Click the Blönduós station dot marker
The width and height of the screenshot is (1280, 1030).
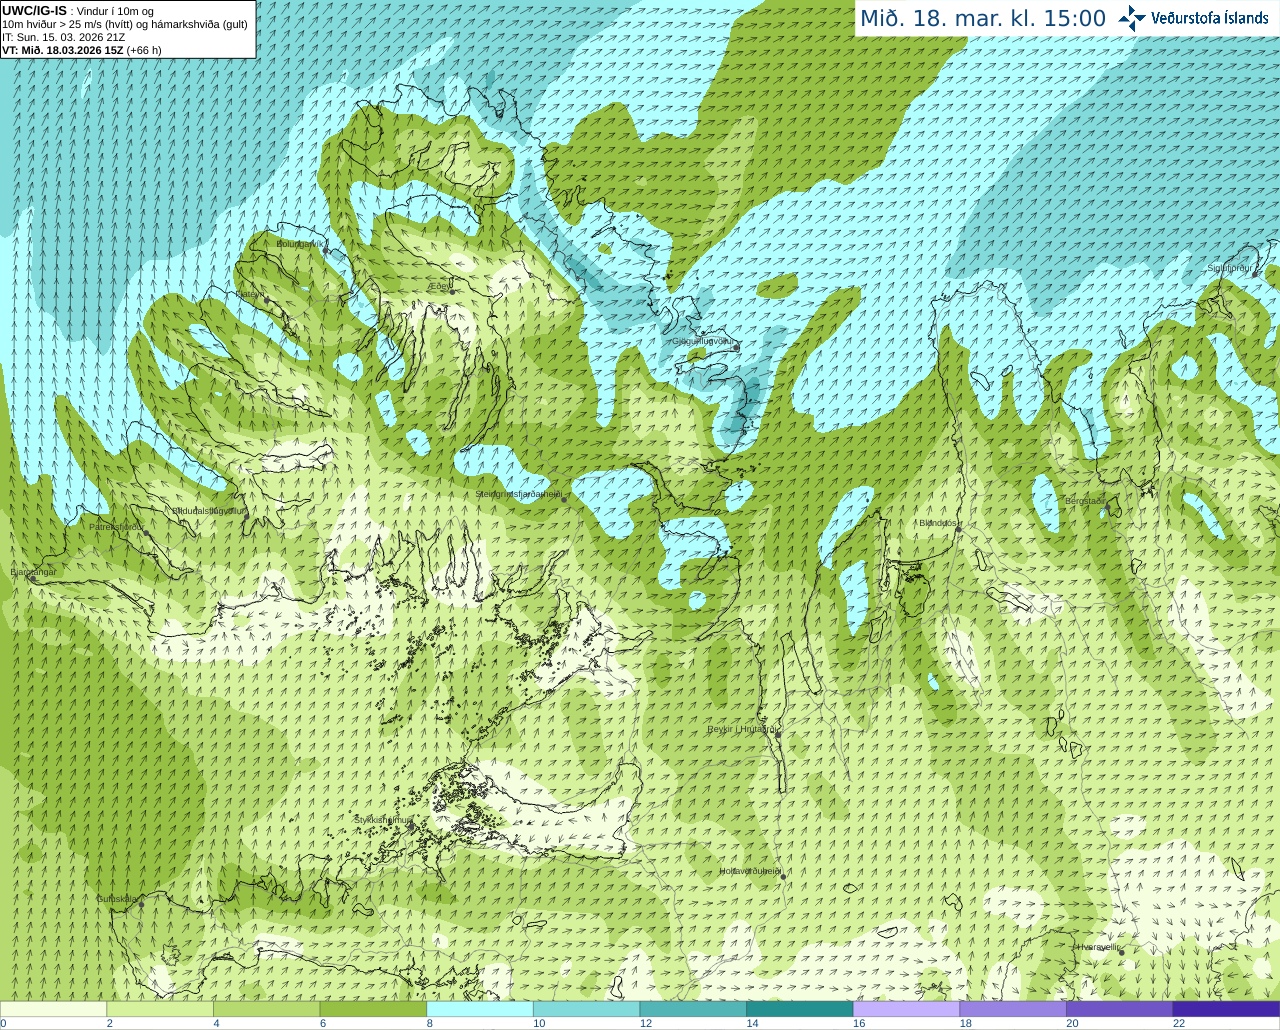click(x=959, y=529)
